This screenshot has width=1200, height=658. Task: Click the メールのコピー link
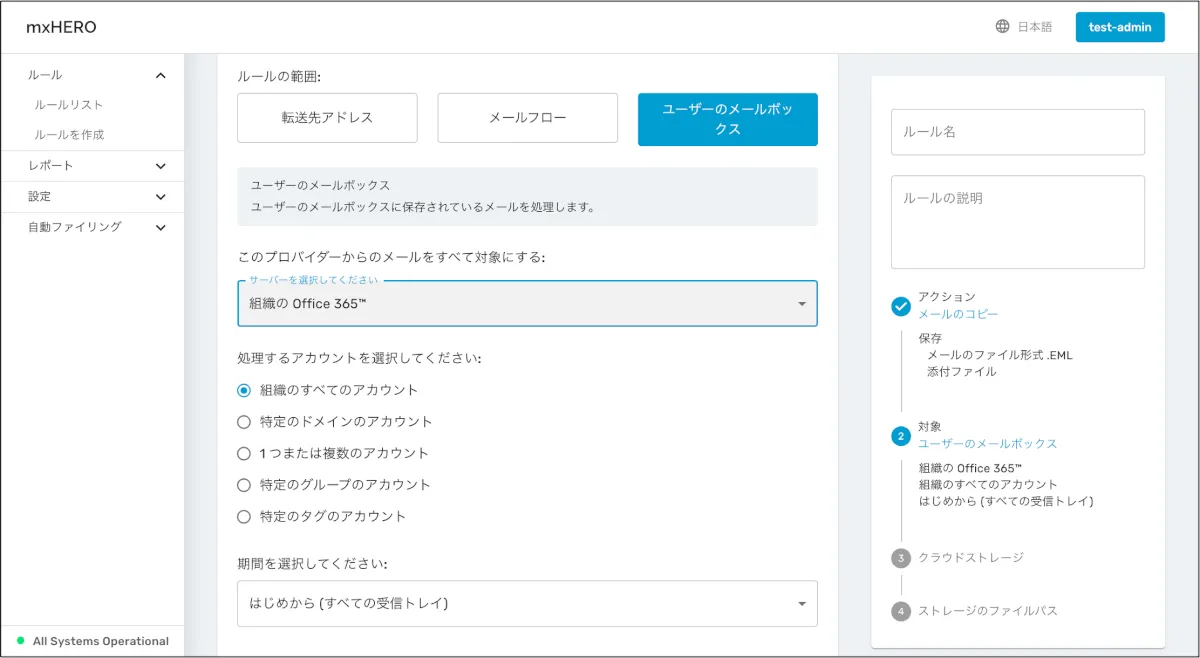[958, 314]
